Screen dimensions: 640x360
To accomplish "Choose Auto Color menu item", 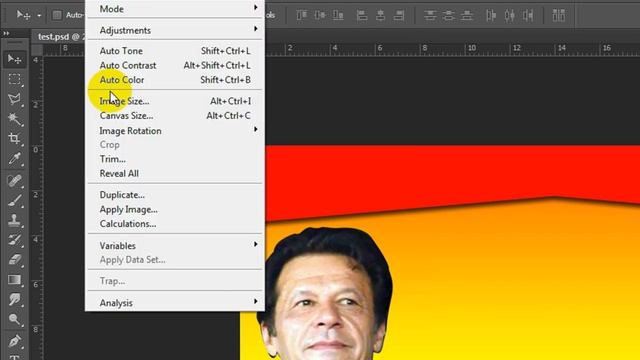I will [175, 80].
